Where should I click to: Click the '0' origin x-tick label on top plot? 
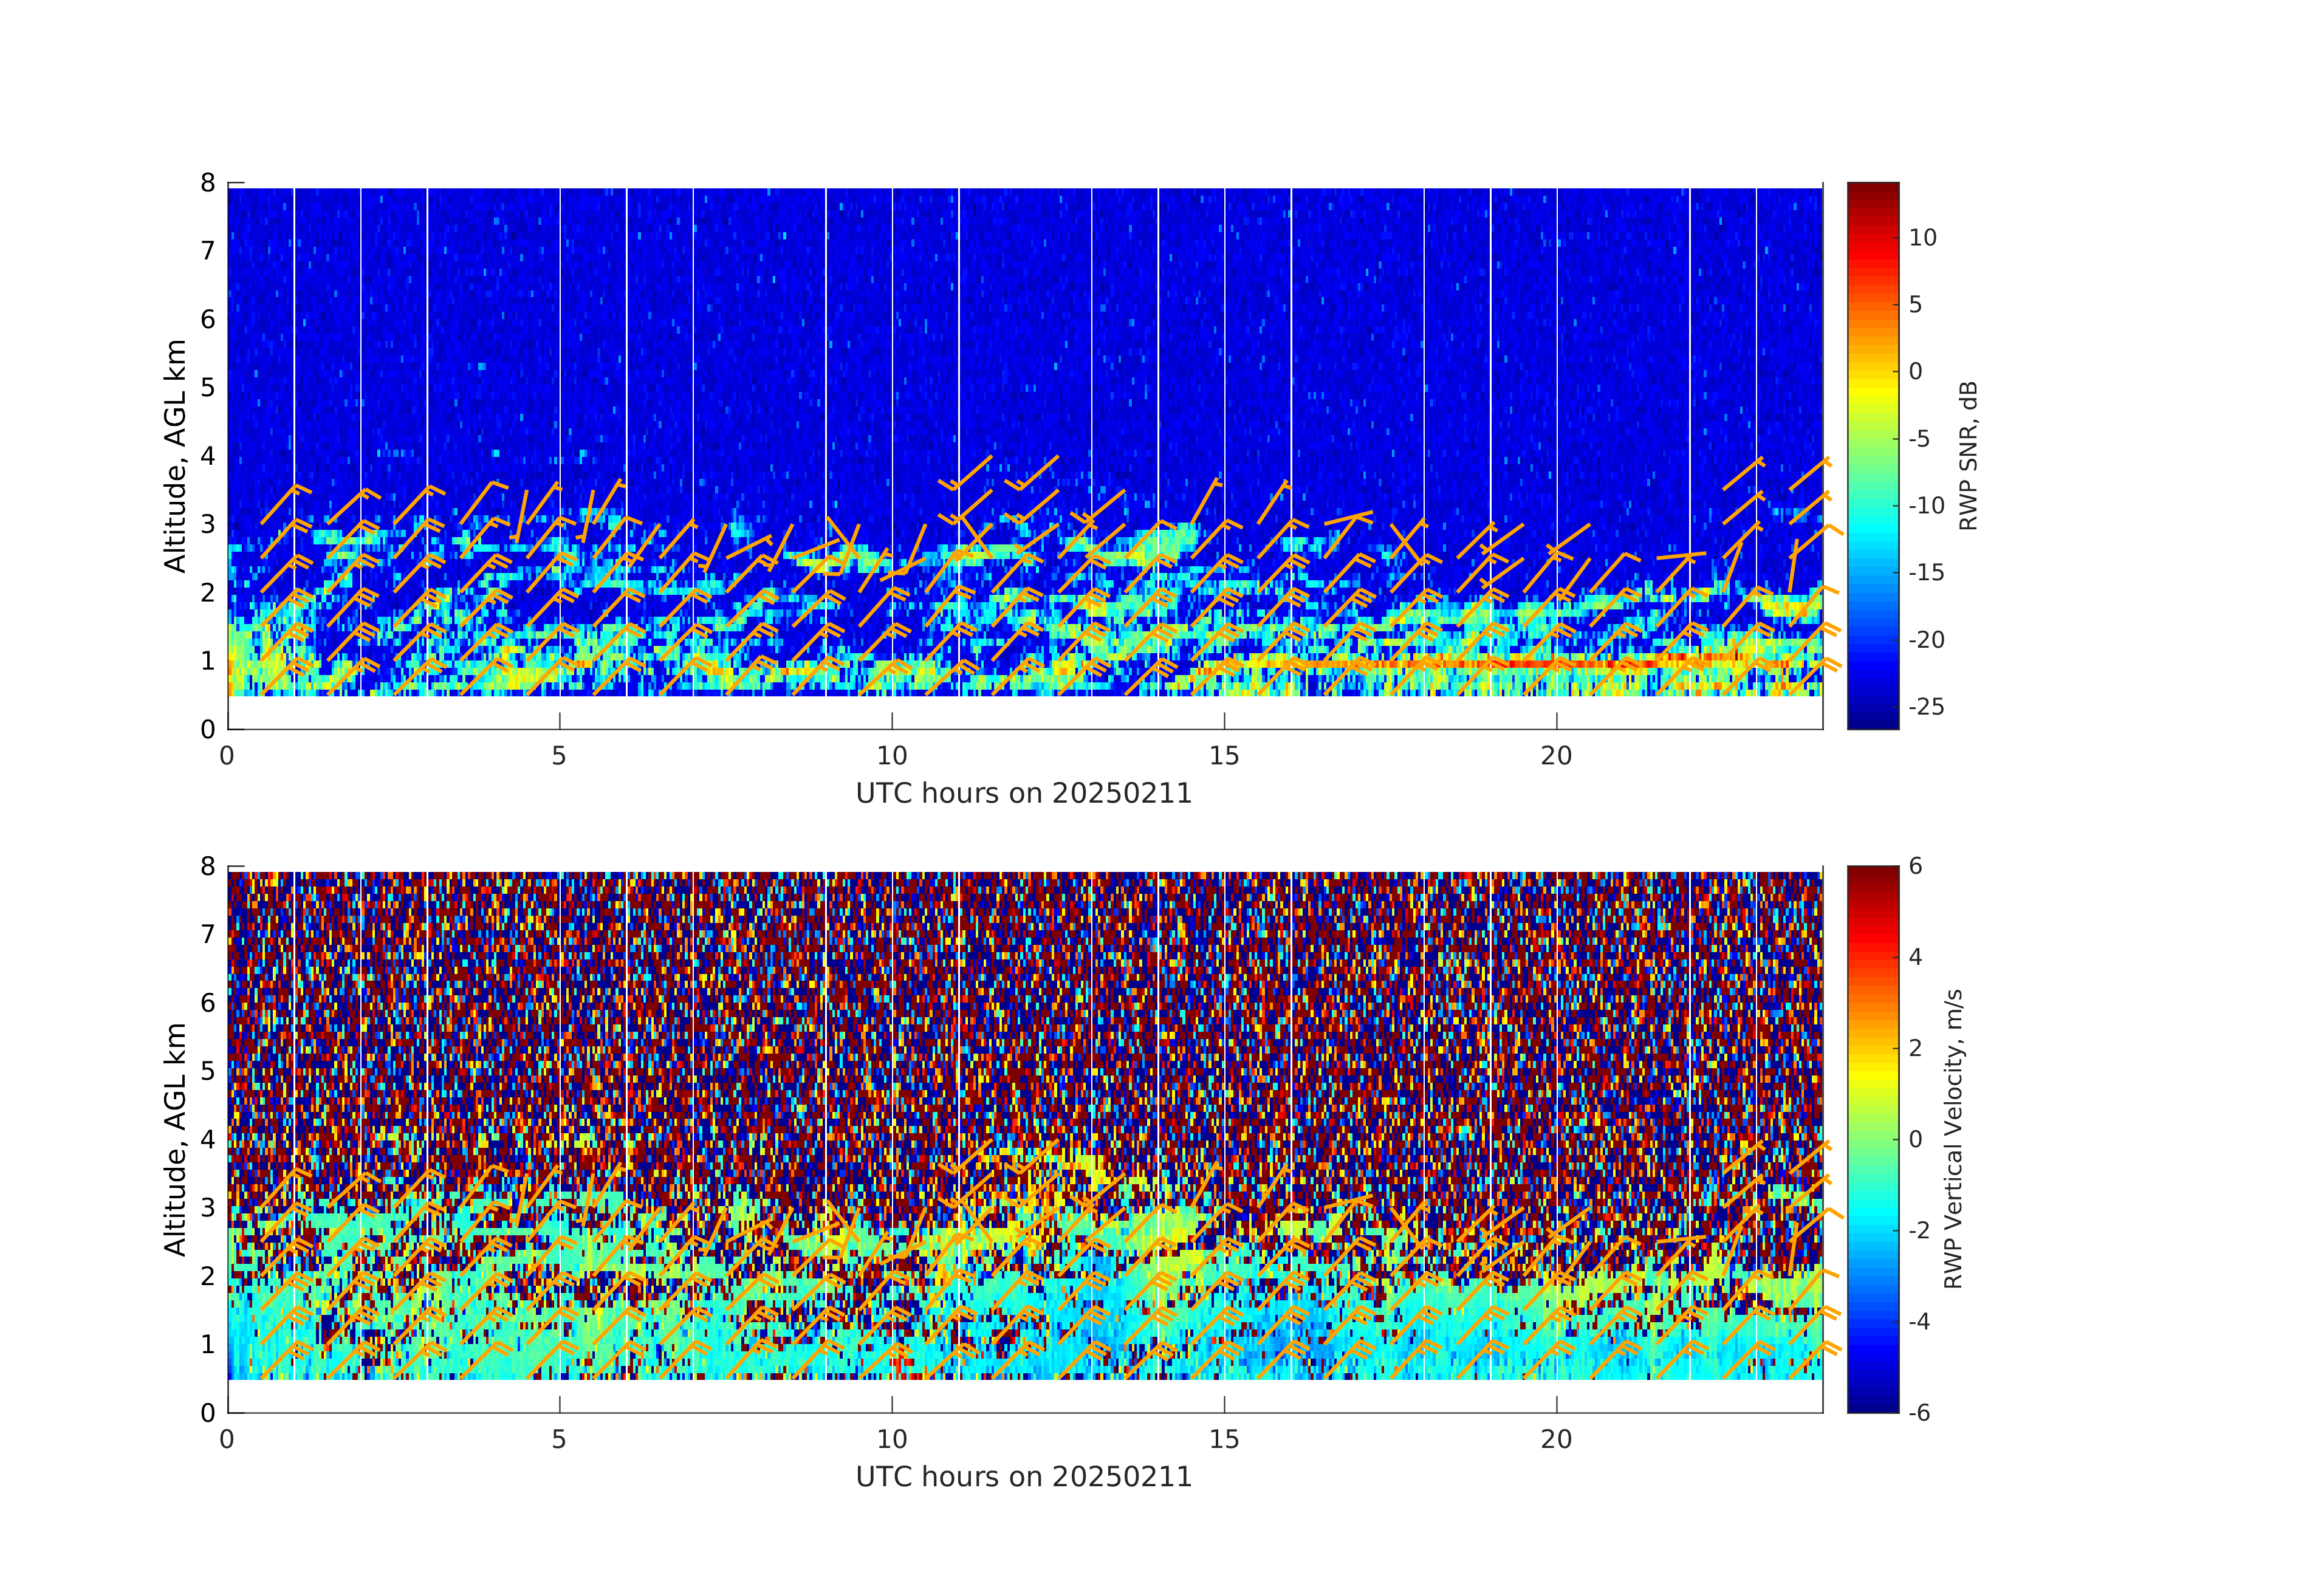coord(227,757)
